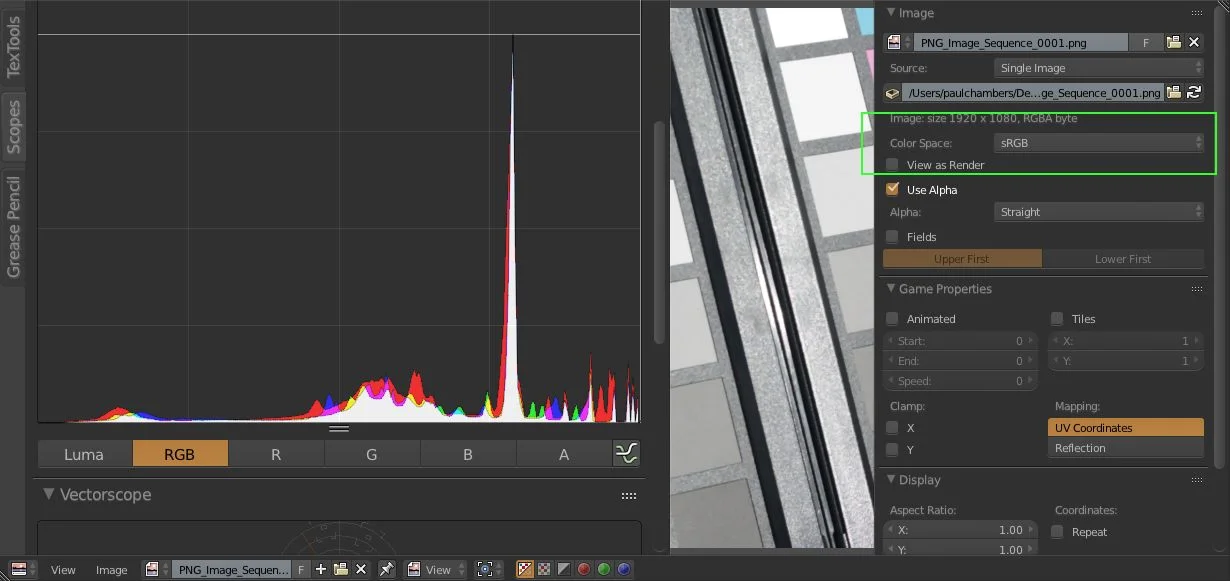Click the animation End value field
The width and height of the screenshot is (1230, 581).
coord(961,361)
